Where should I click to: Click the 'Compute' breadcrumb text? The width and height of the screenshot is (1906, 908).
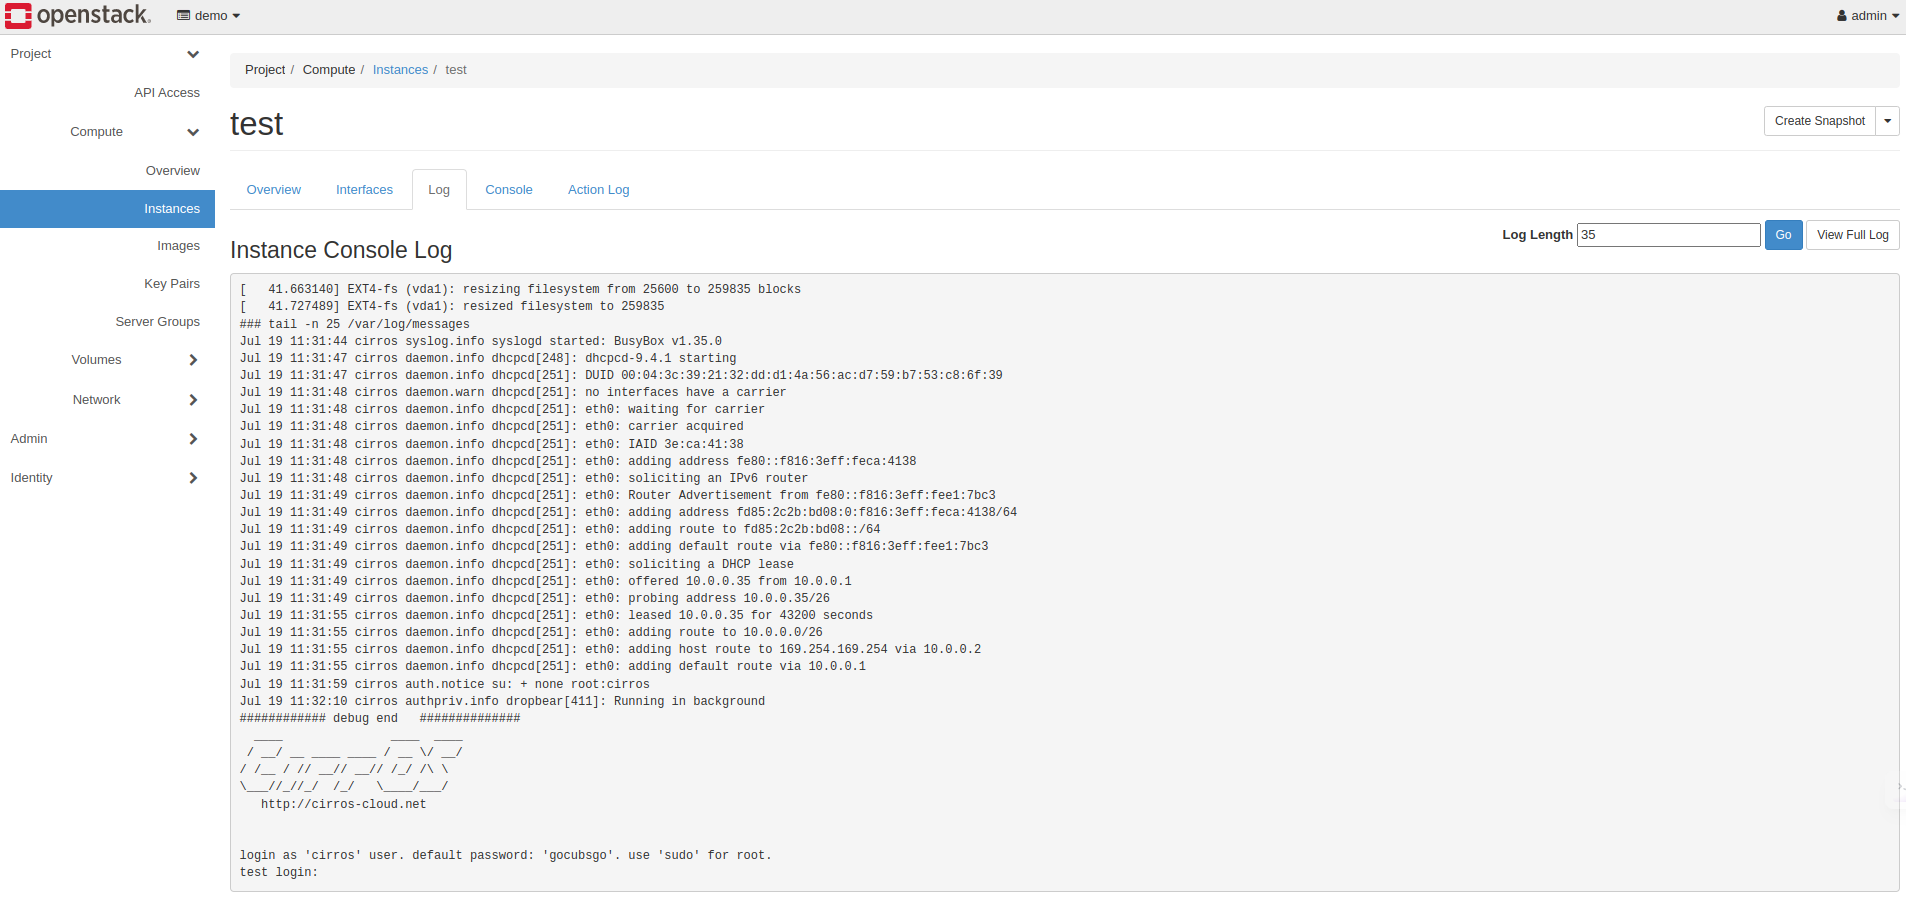(x=329, y=70)
